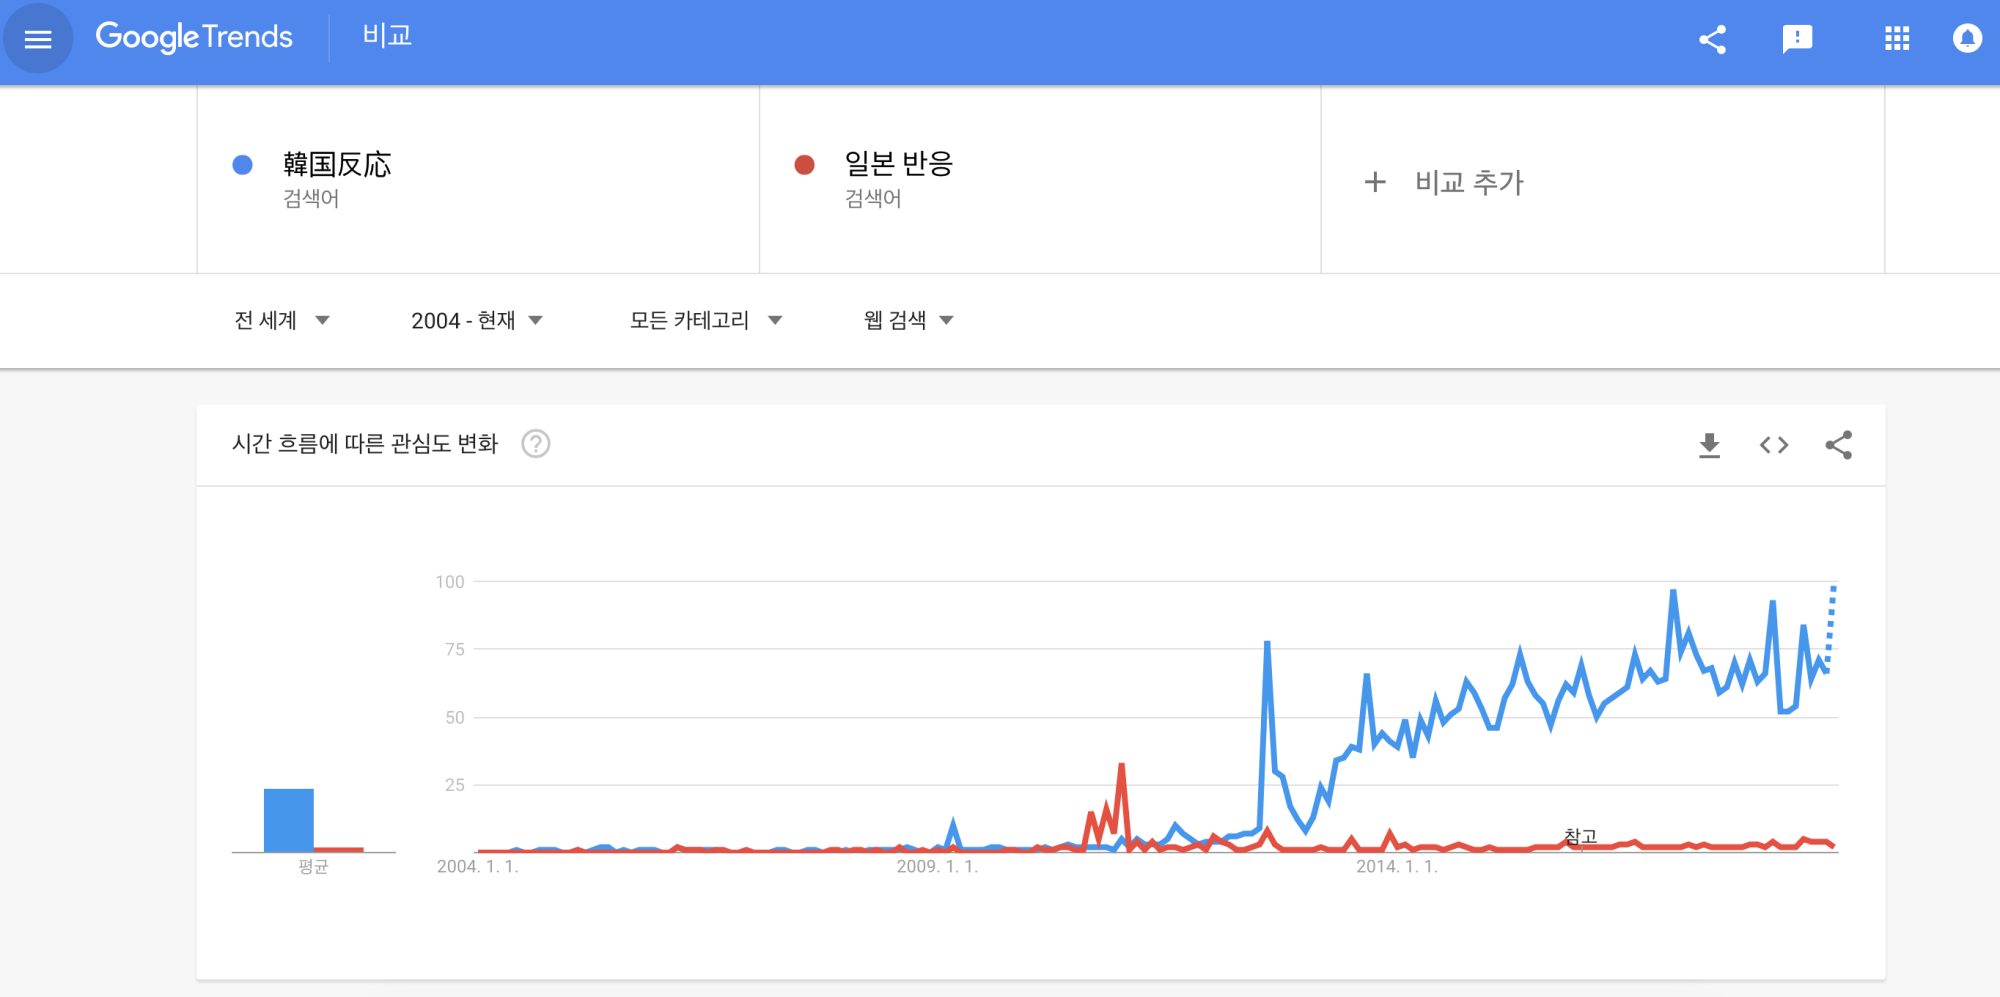2000x997 pixels.
Task: Click the Google Trends logo
Action: pos(194,37)
